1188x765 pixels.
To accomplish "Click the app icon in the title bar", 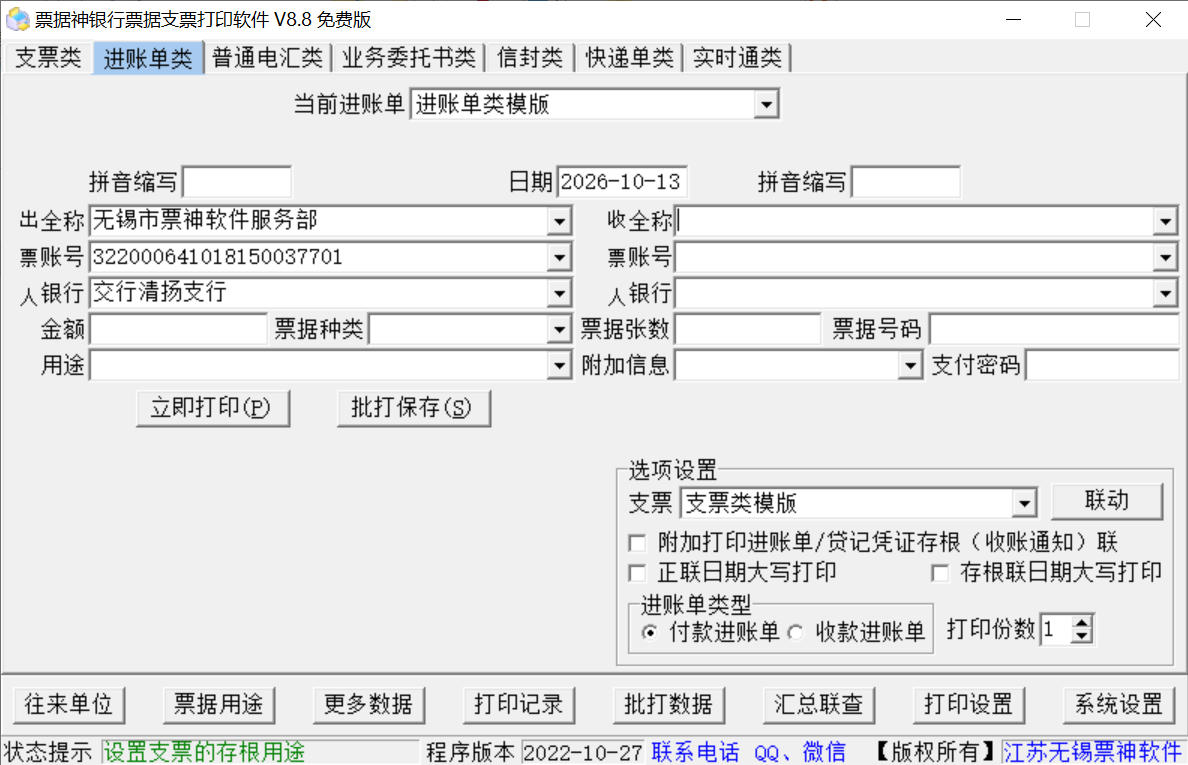I will (17, 19).
